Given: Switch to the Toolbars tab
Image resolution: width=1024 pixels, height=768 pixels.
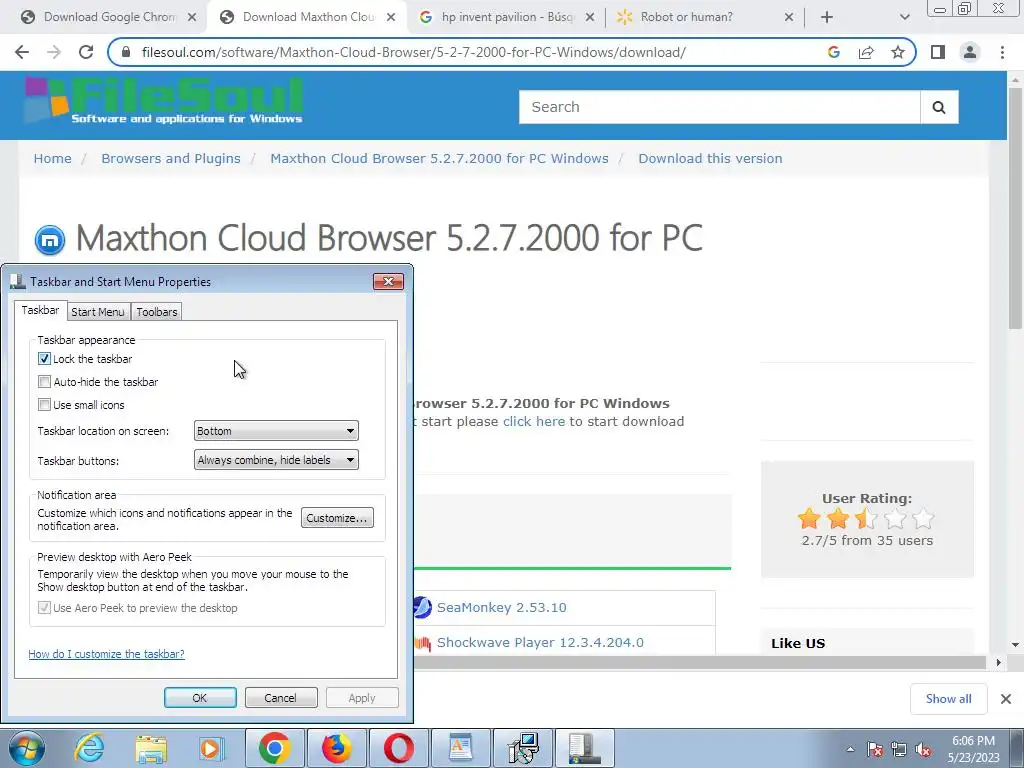Looking at the screenshot, I should pos(157,312).
